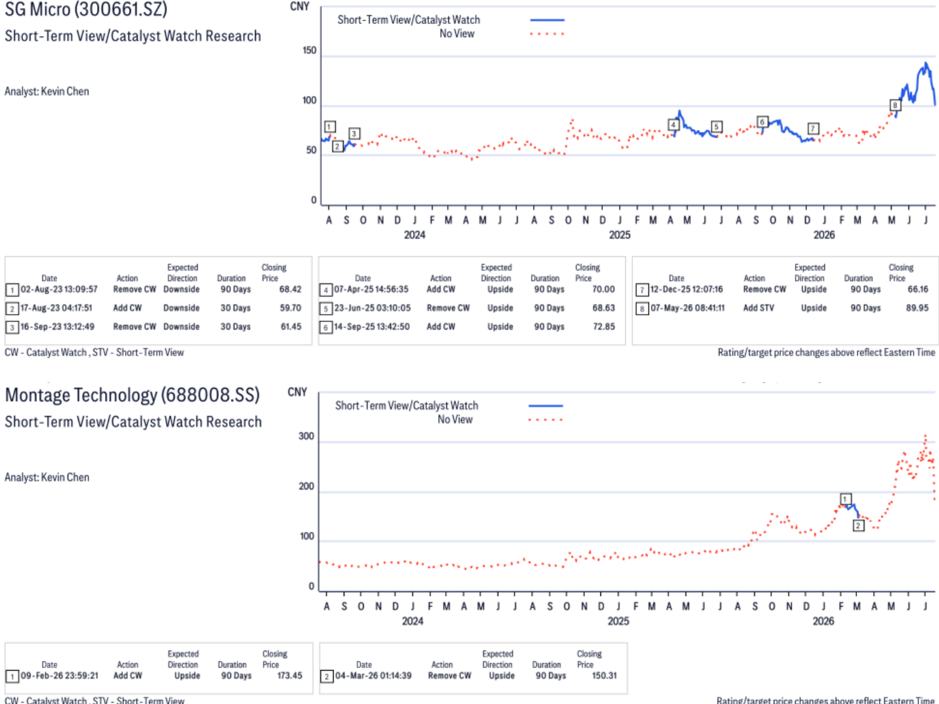The image size is (939, 704).
Task: Click closing price 150.31 in Montage table
Action: tap(603, 675)
